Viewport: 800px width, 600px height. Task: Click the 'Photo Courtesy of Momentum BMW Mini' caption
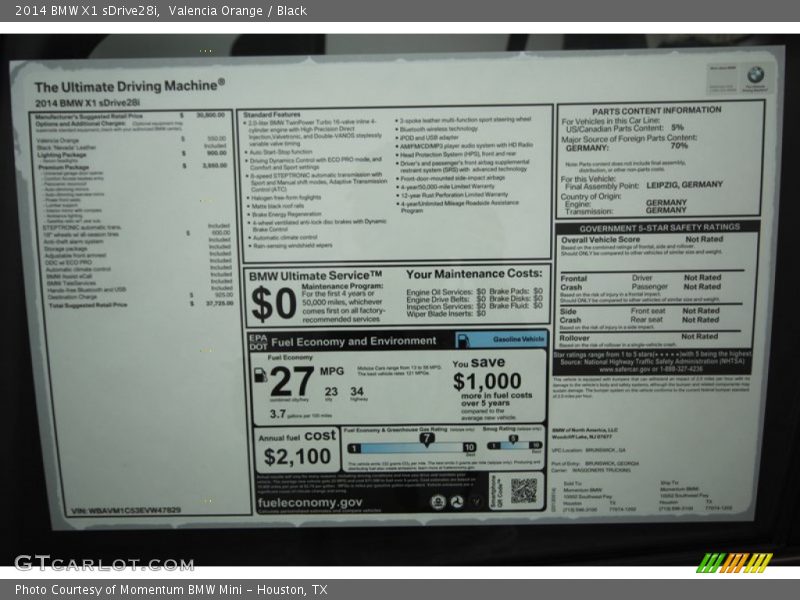point(171,590)
